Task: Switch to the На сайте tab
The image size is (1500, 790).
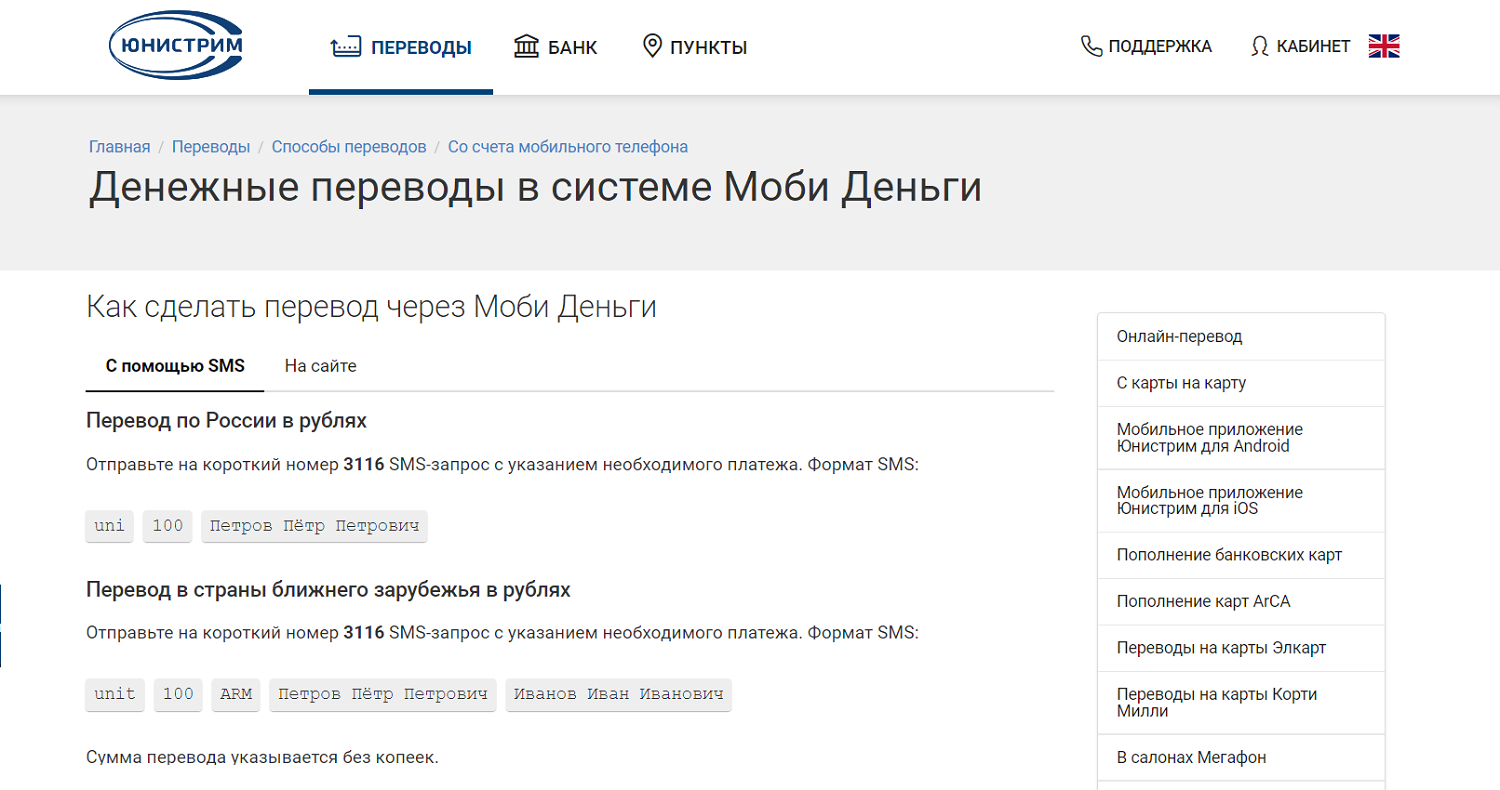Action: coord(320,366)
